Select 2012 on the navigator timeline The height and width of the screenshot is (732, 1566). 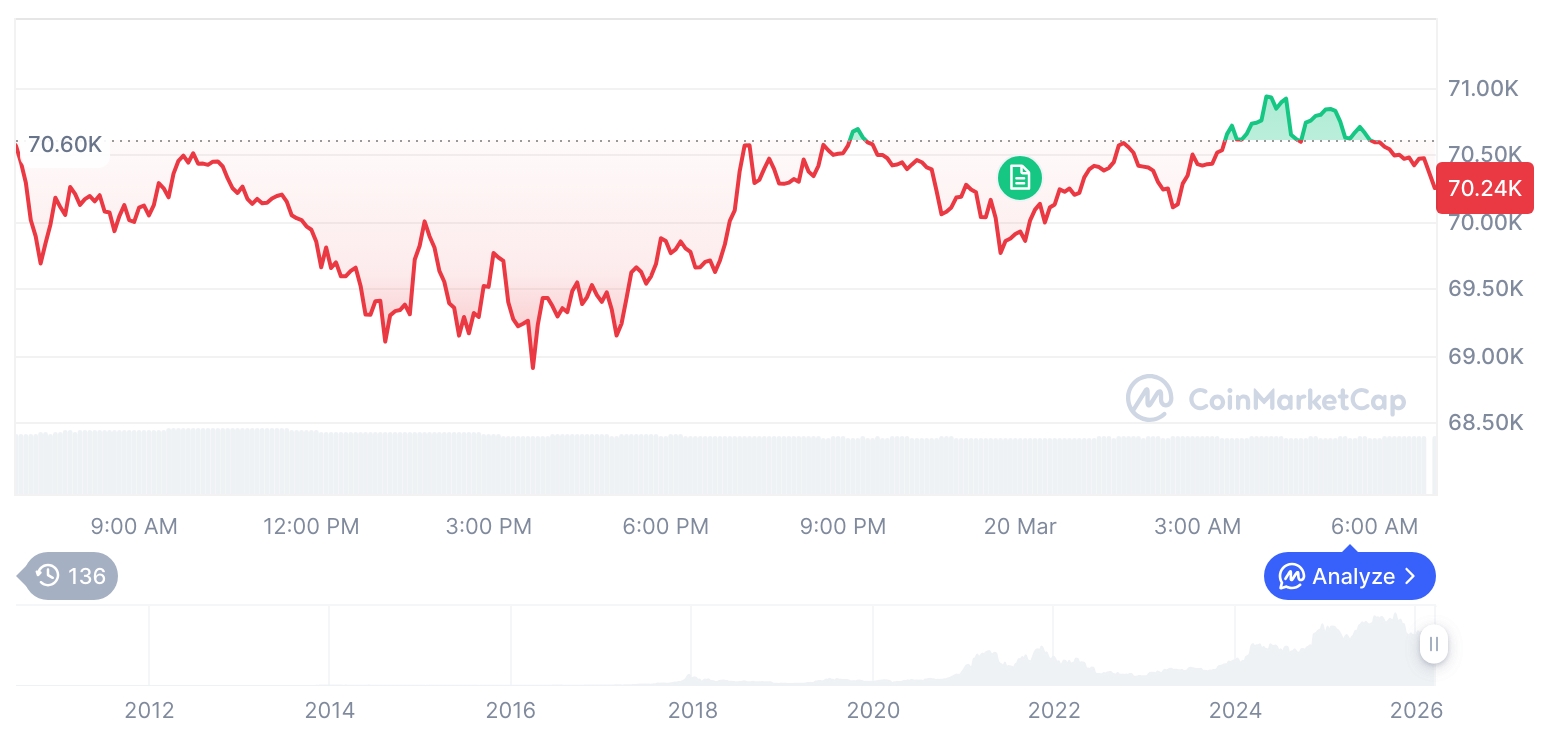[149, 710]
